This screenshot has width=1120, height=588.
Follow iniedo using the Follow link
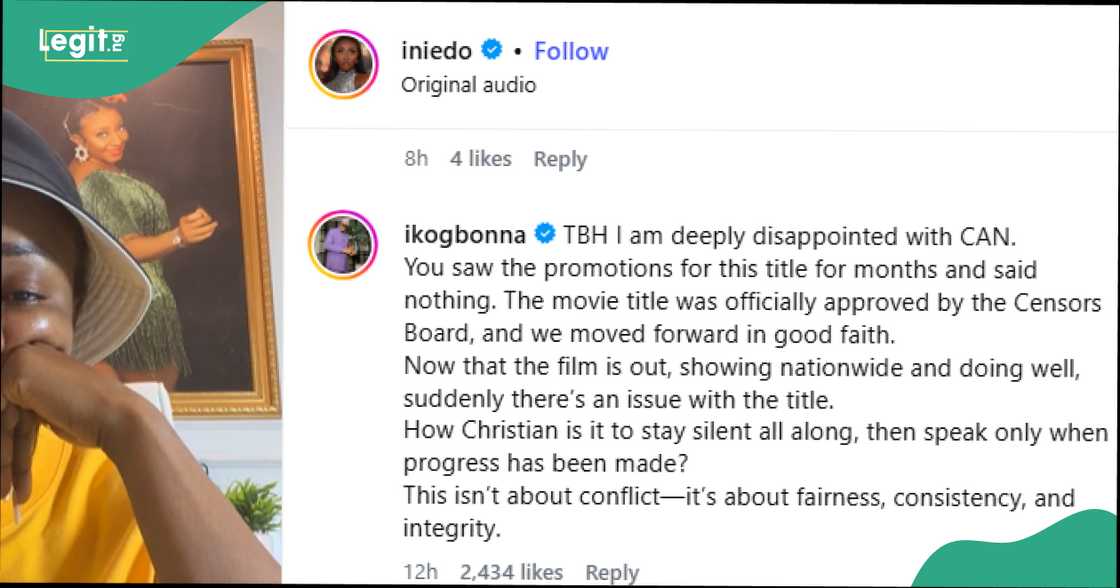pyautogui.click(x=570, y=51)
